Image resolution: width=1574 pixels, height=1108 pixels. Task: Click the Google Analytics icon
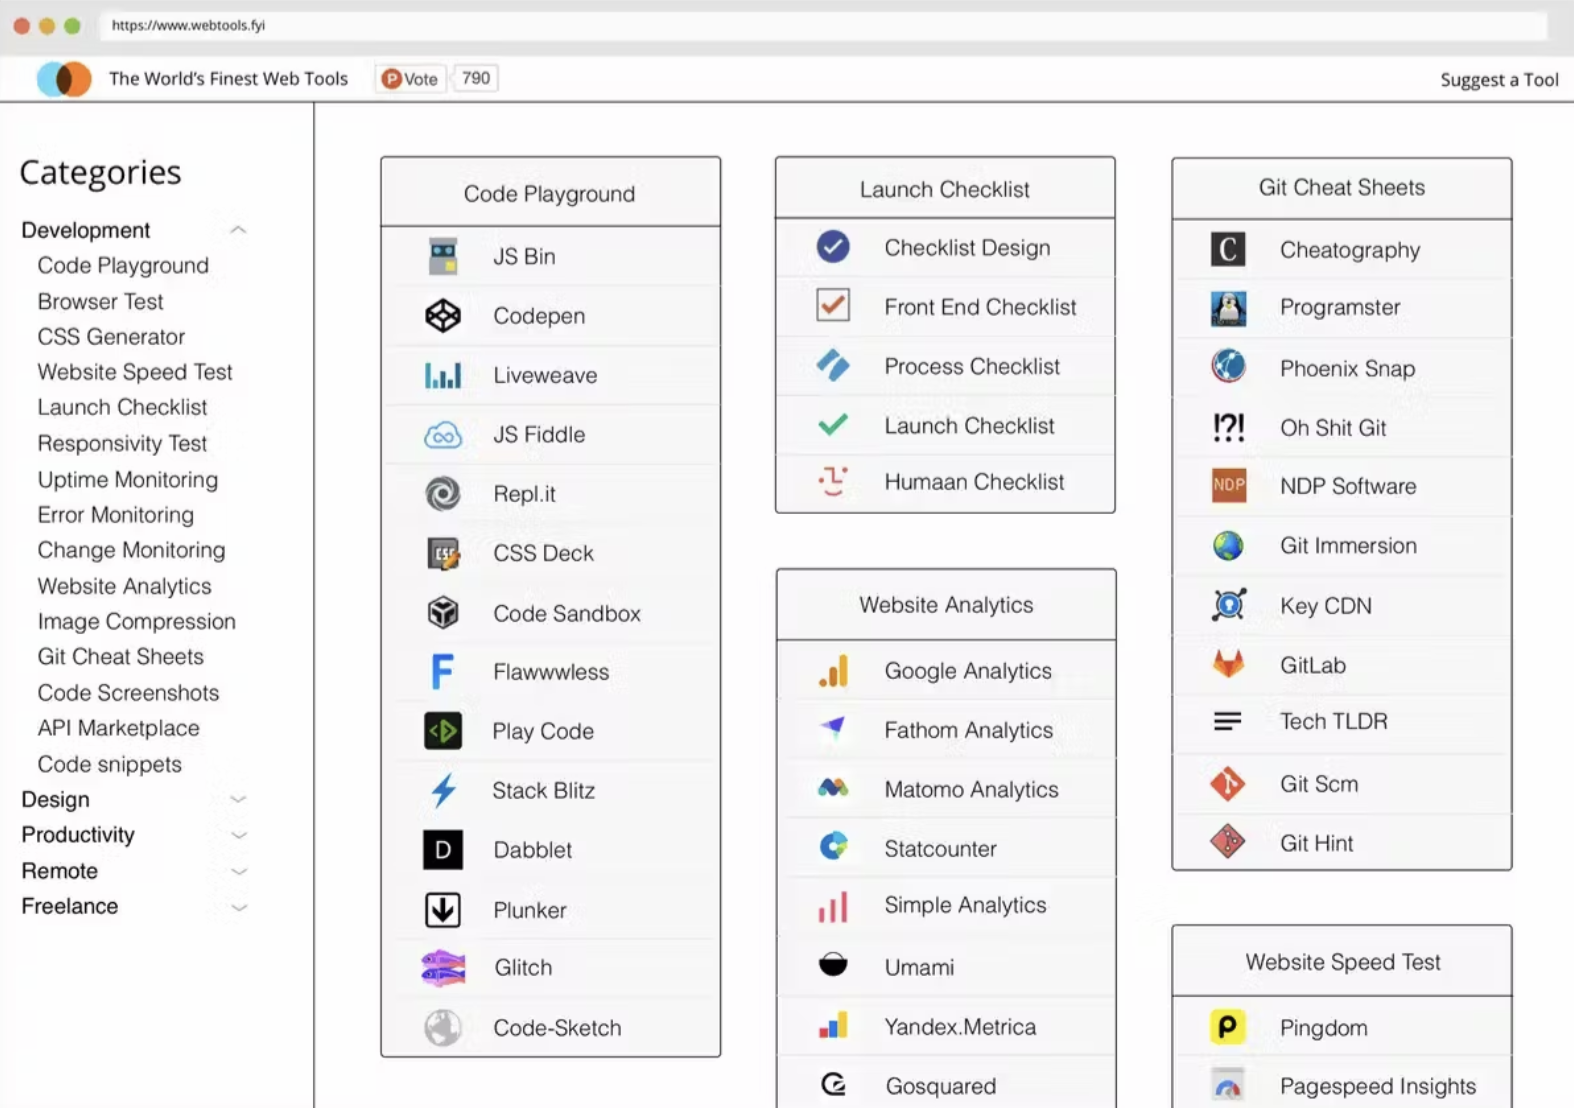pyautogui.click(x=833, y=671)
